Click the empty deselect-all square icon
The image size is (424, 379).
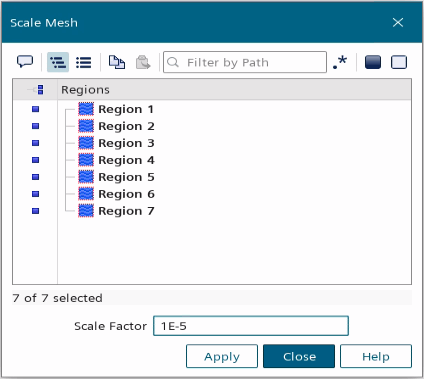pos(399,62)
